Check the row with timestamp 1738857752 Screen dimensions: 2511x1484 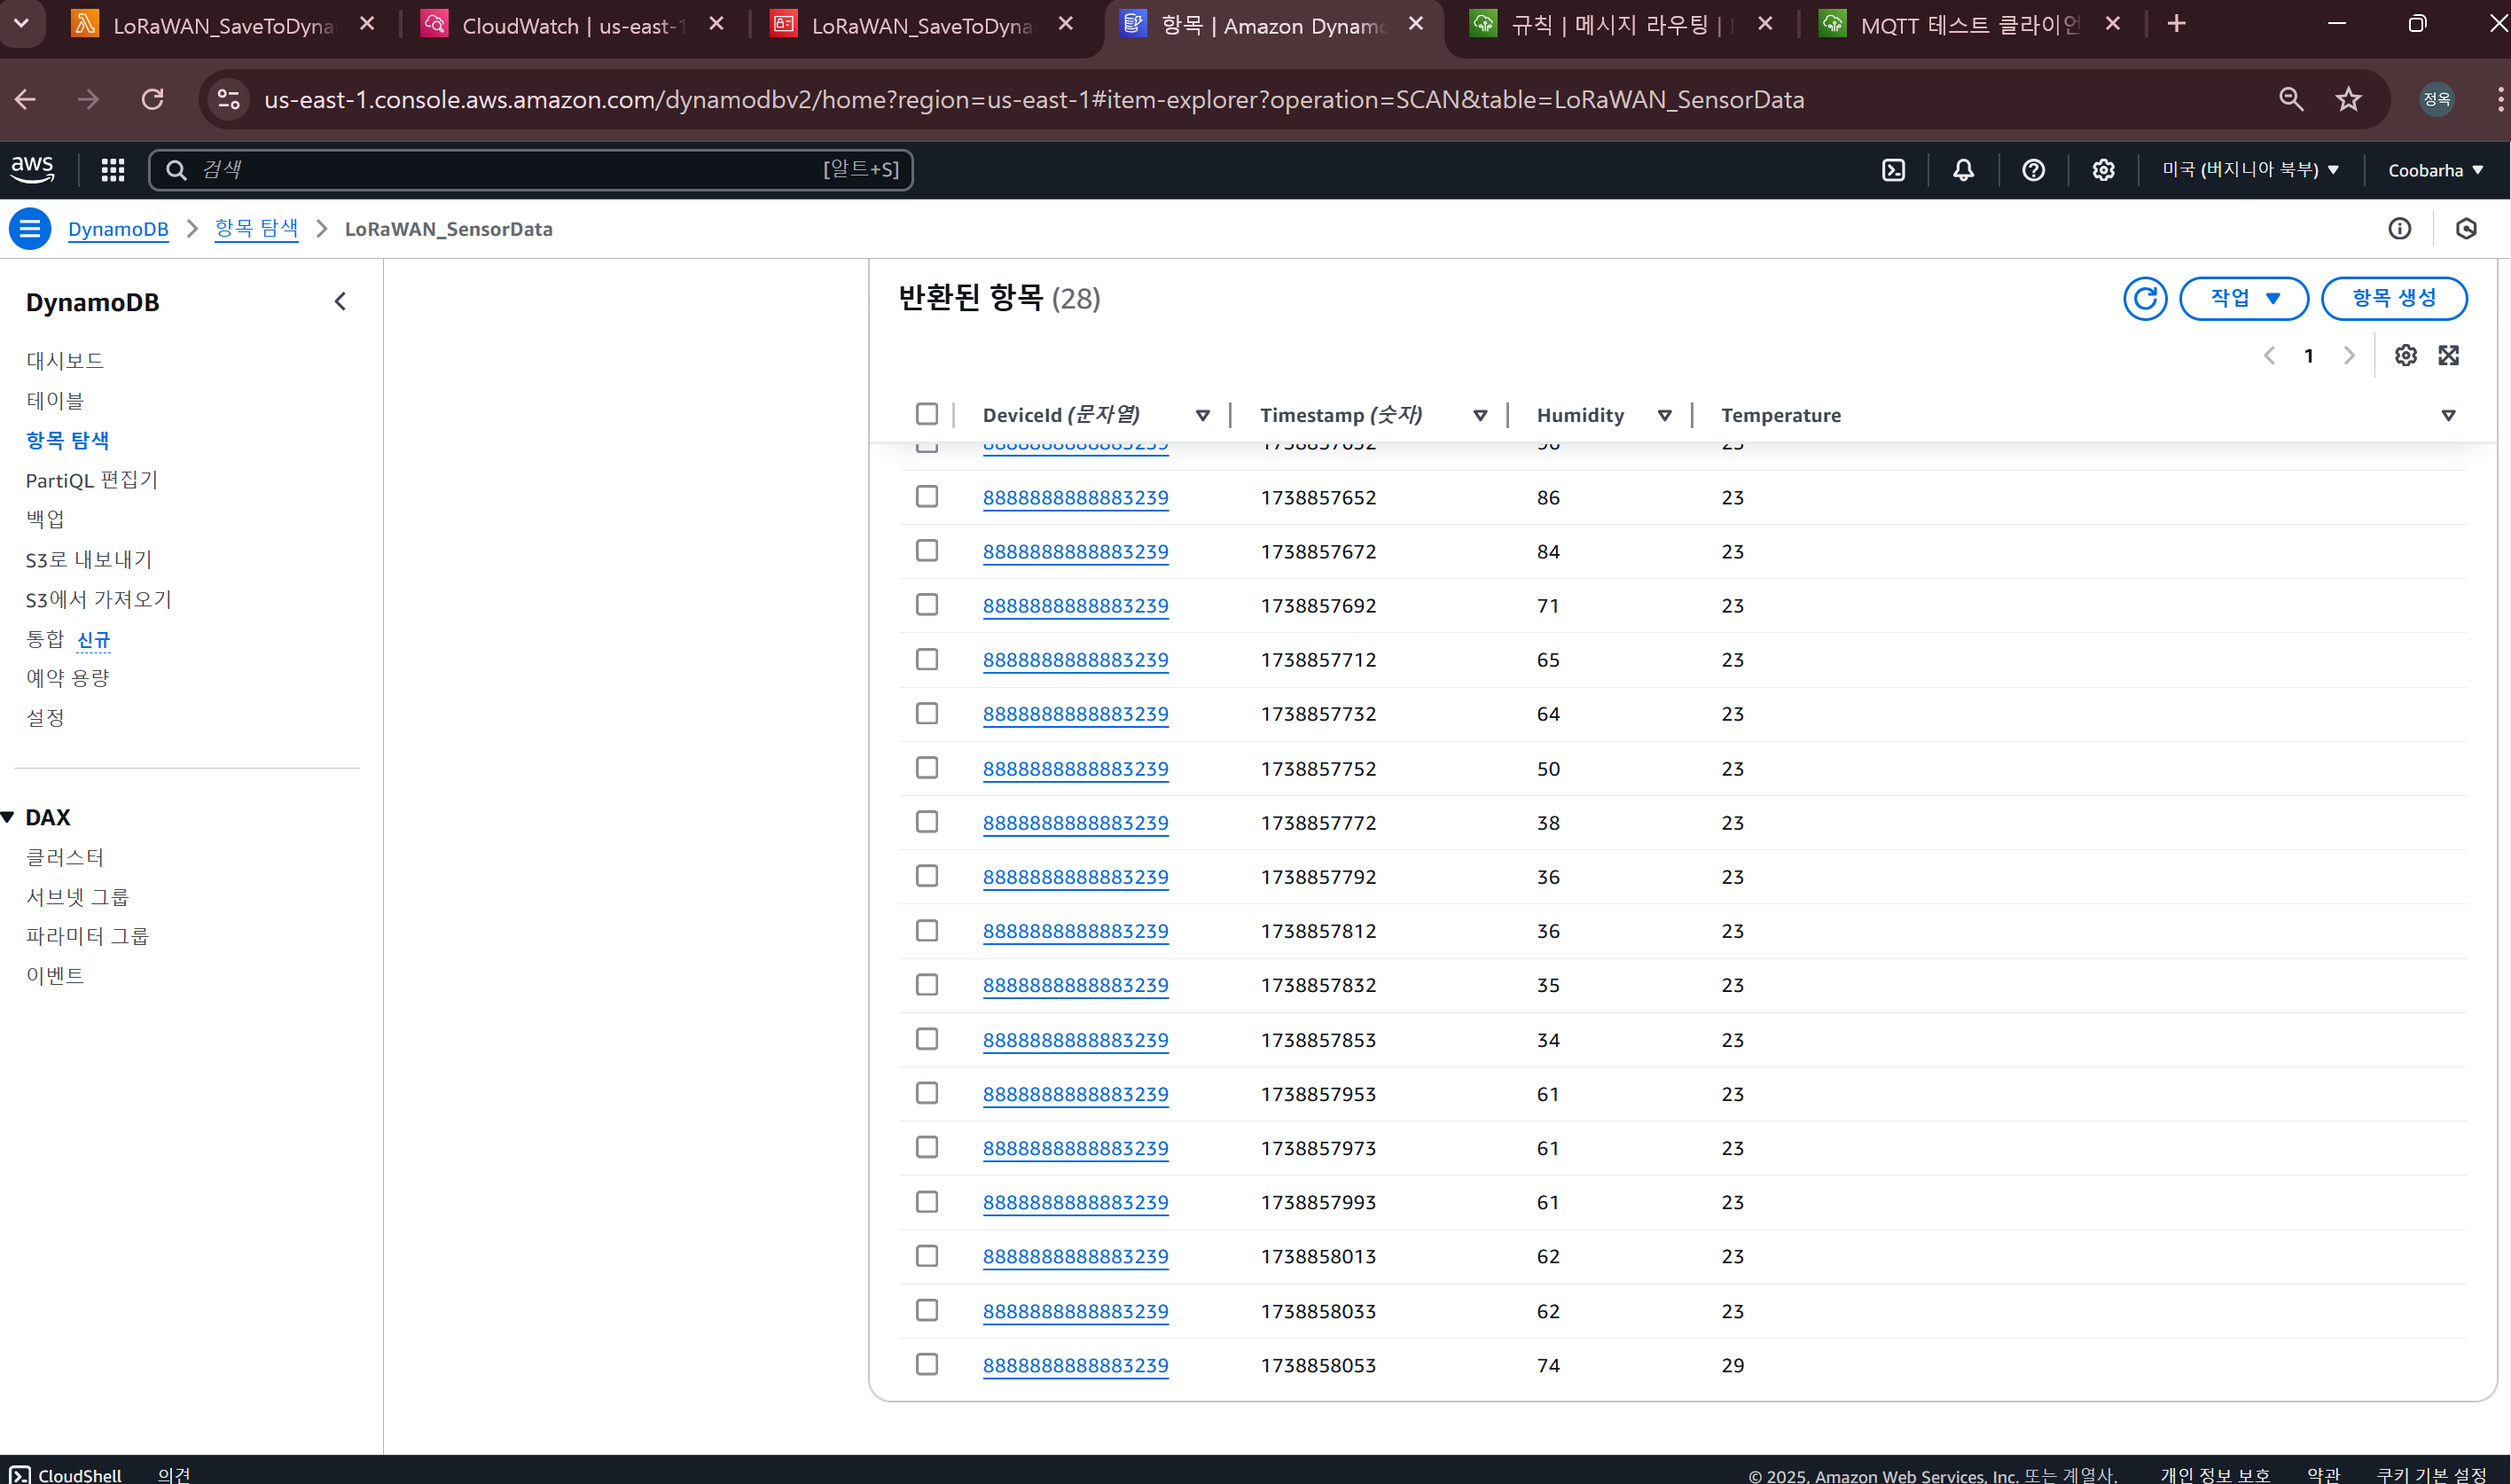[x=927, y=768]
